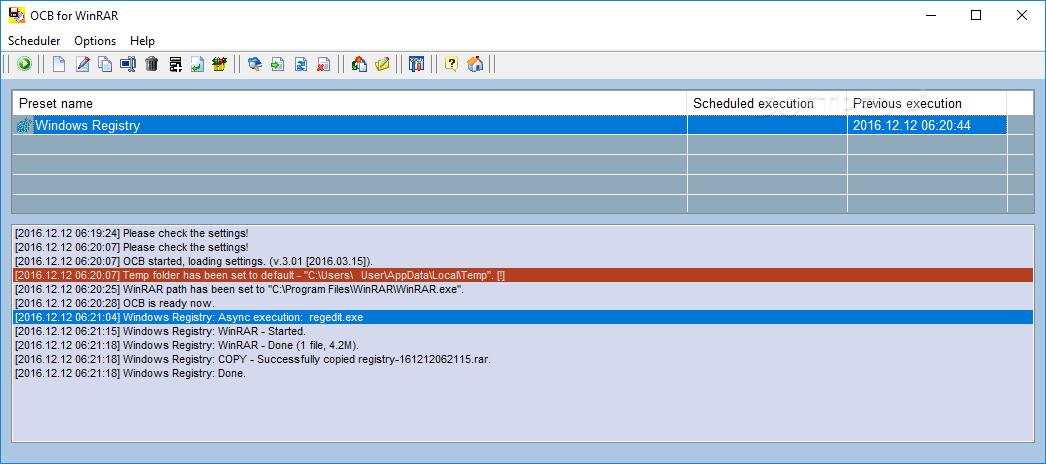Click the 'OCB is ready now' log line
This screenshot has width=1046, height=464.
click(523, 303)
